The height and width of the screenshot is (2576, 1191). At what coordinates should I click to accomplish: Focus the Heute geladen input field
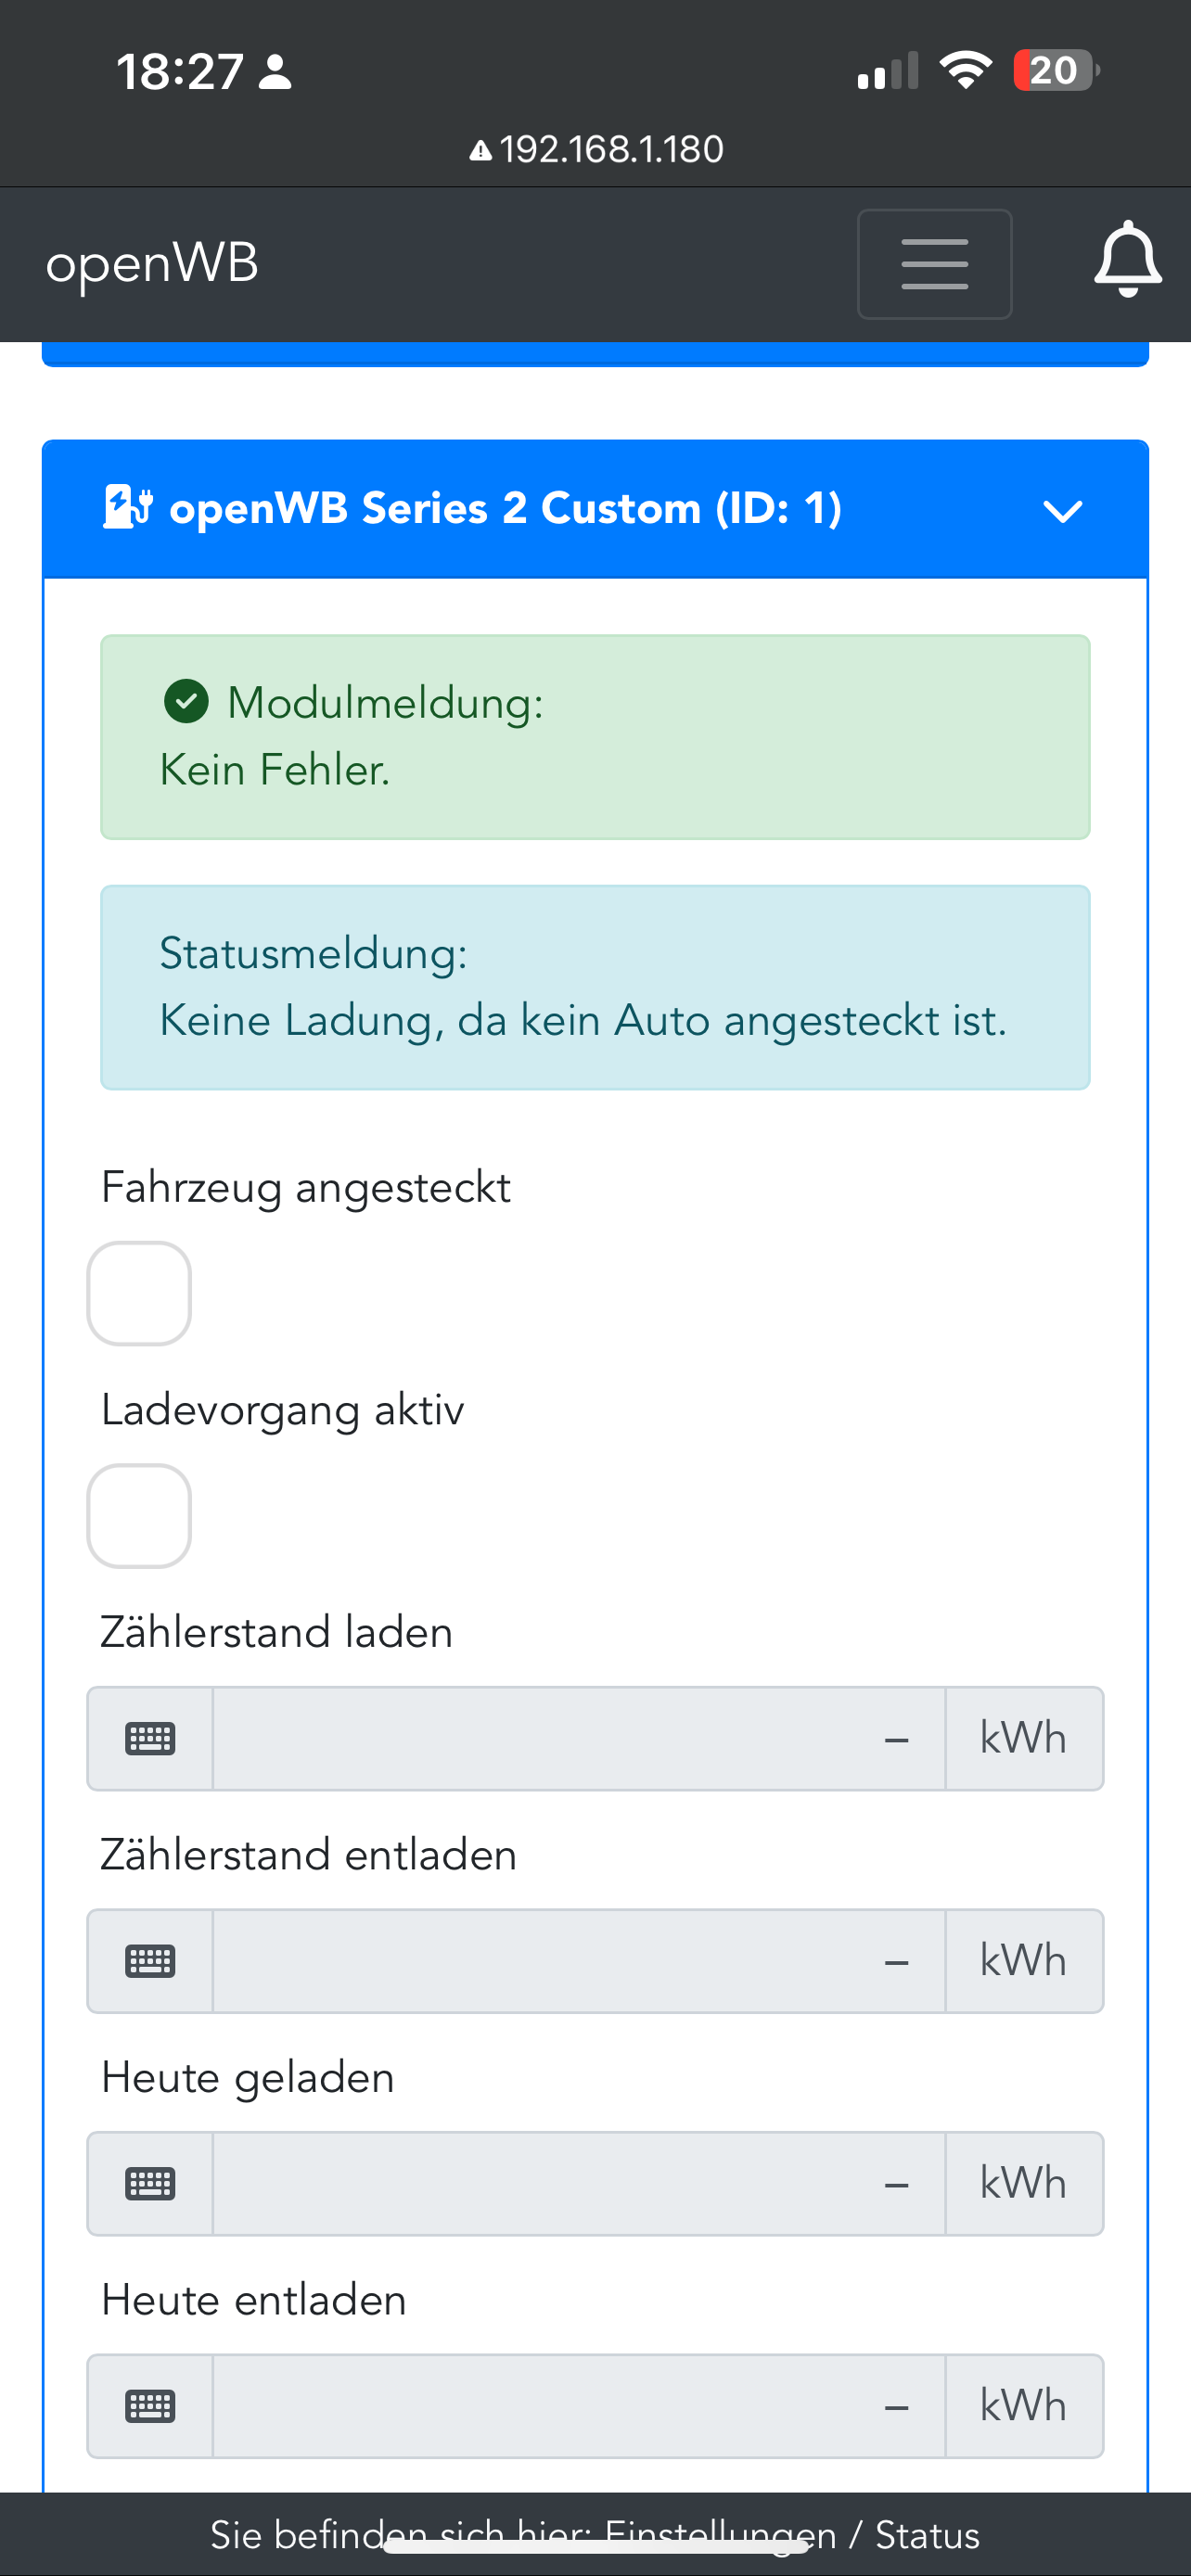(x=578, y=2184)
